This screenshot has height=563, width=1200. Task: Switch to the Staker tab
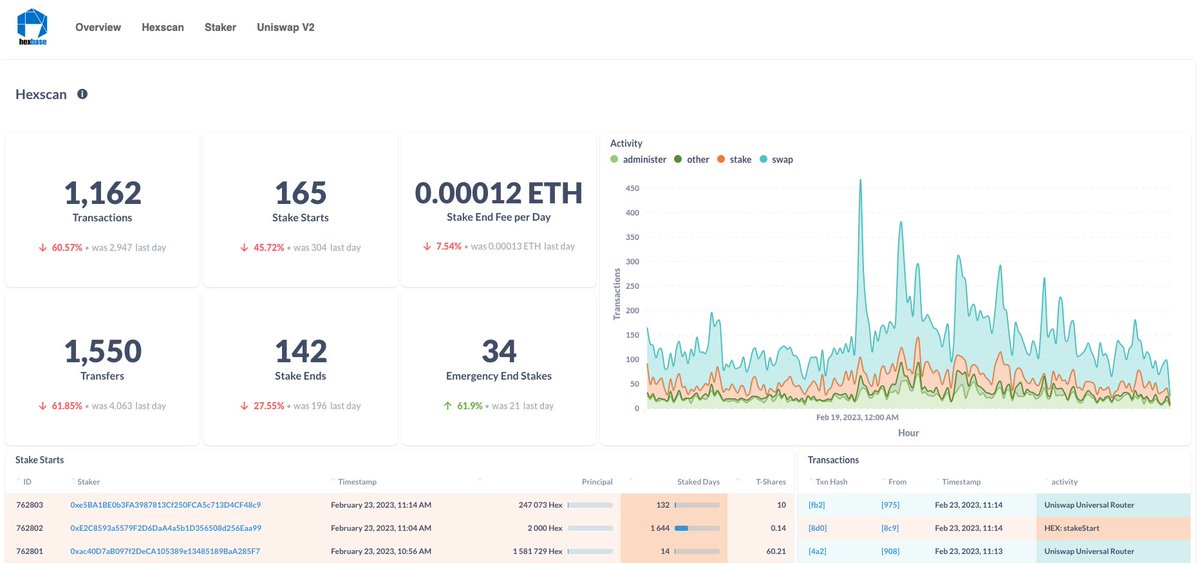(x=220, y=27)
